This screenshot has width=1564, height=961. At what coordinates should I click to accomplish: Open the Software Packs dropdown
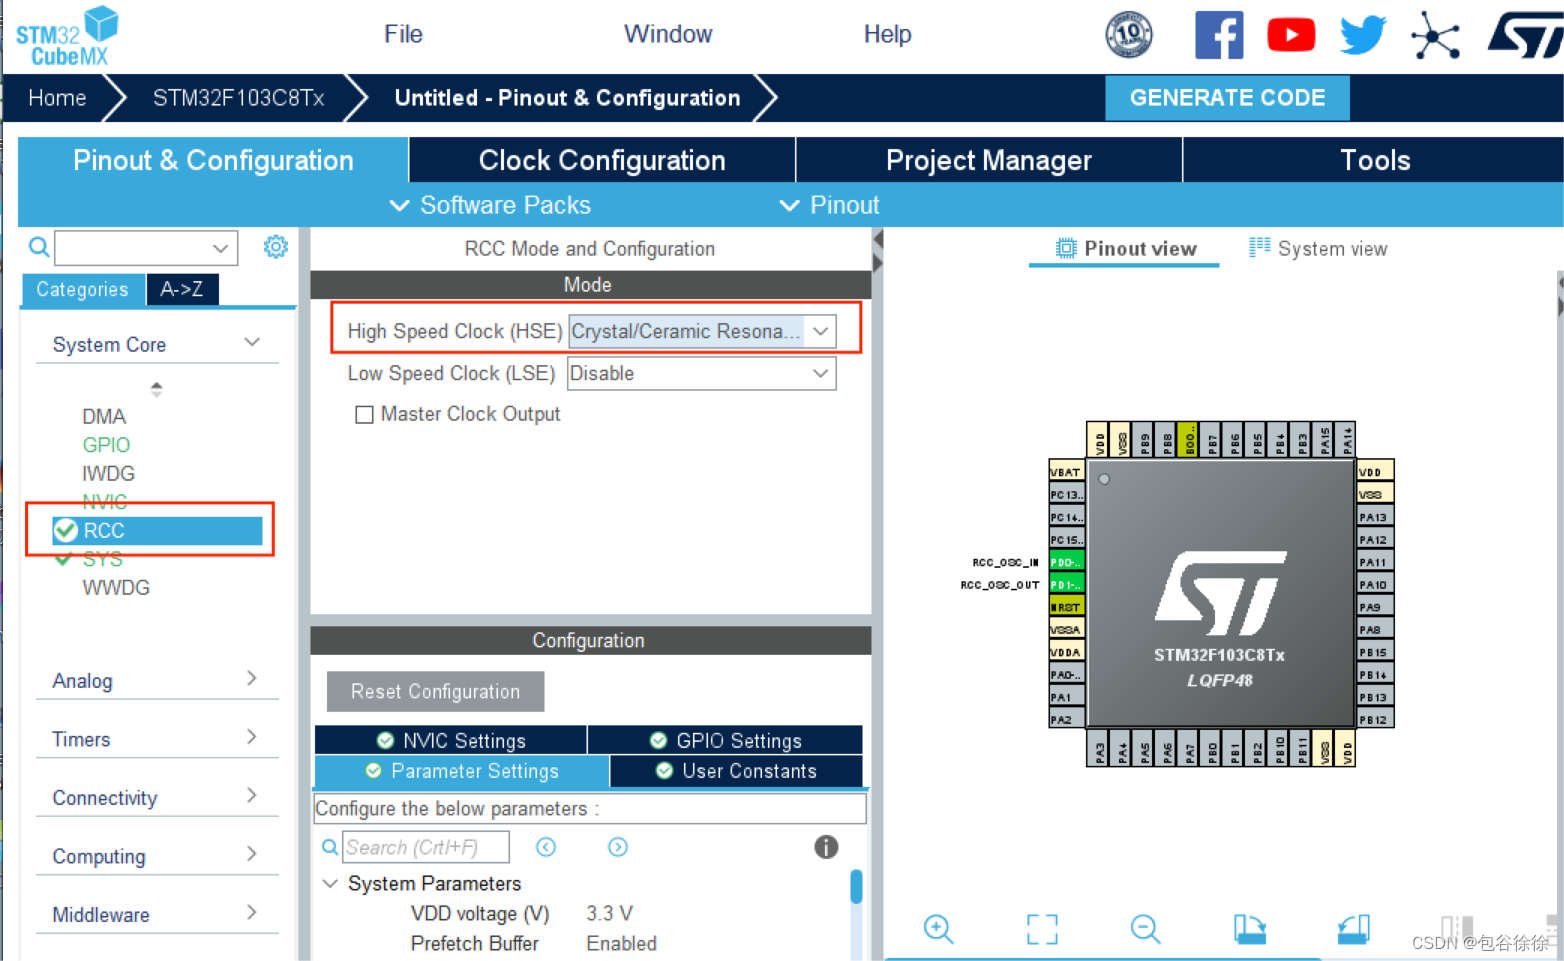pyautogui.click(x=490, y=205)
